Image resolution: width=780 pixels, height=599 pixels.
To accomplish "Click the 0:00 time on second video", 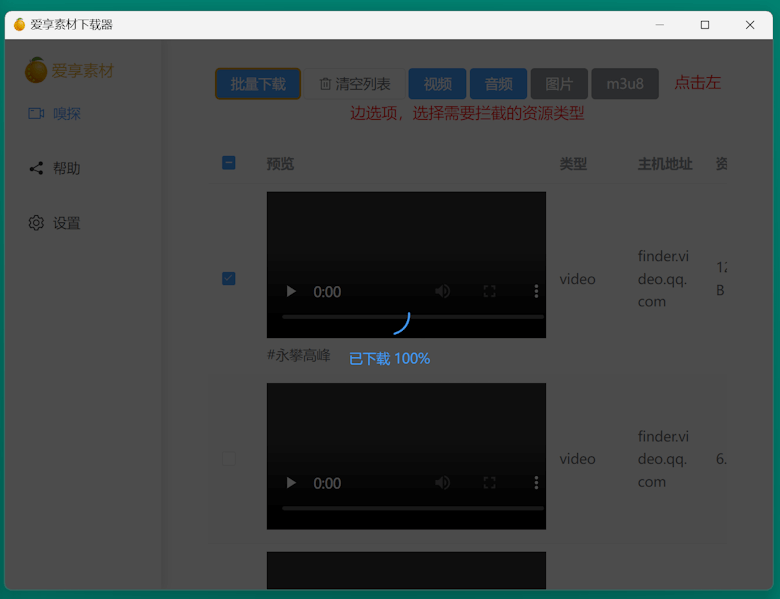I will (327, 483).
